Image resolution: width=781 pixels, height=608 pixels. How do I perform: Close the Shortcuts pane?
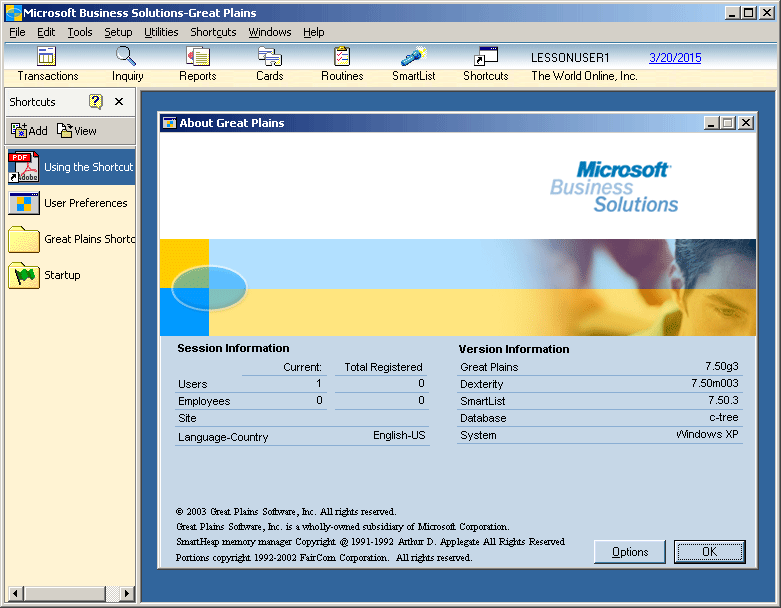click(x=119, y=102)
